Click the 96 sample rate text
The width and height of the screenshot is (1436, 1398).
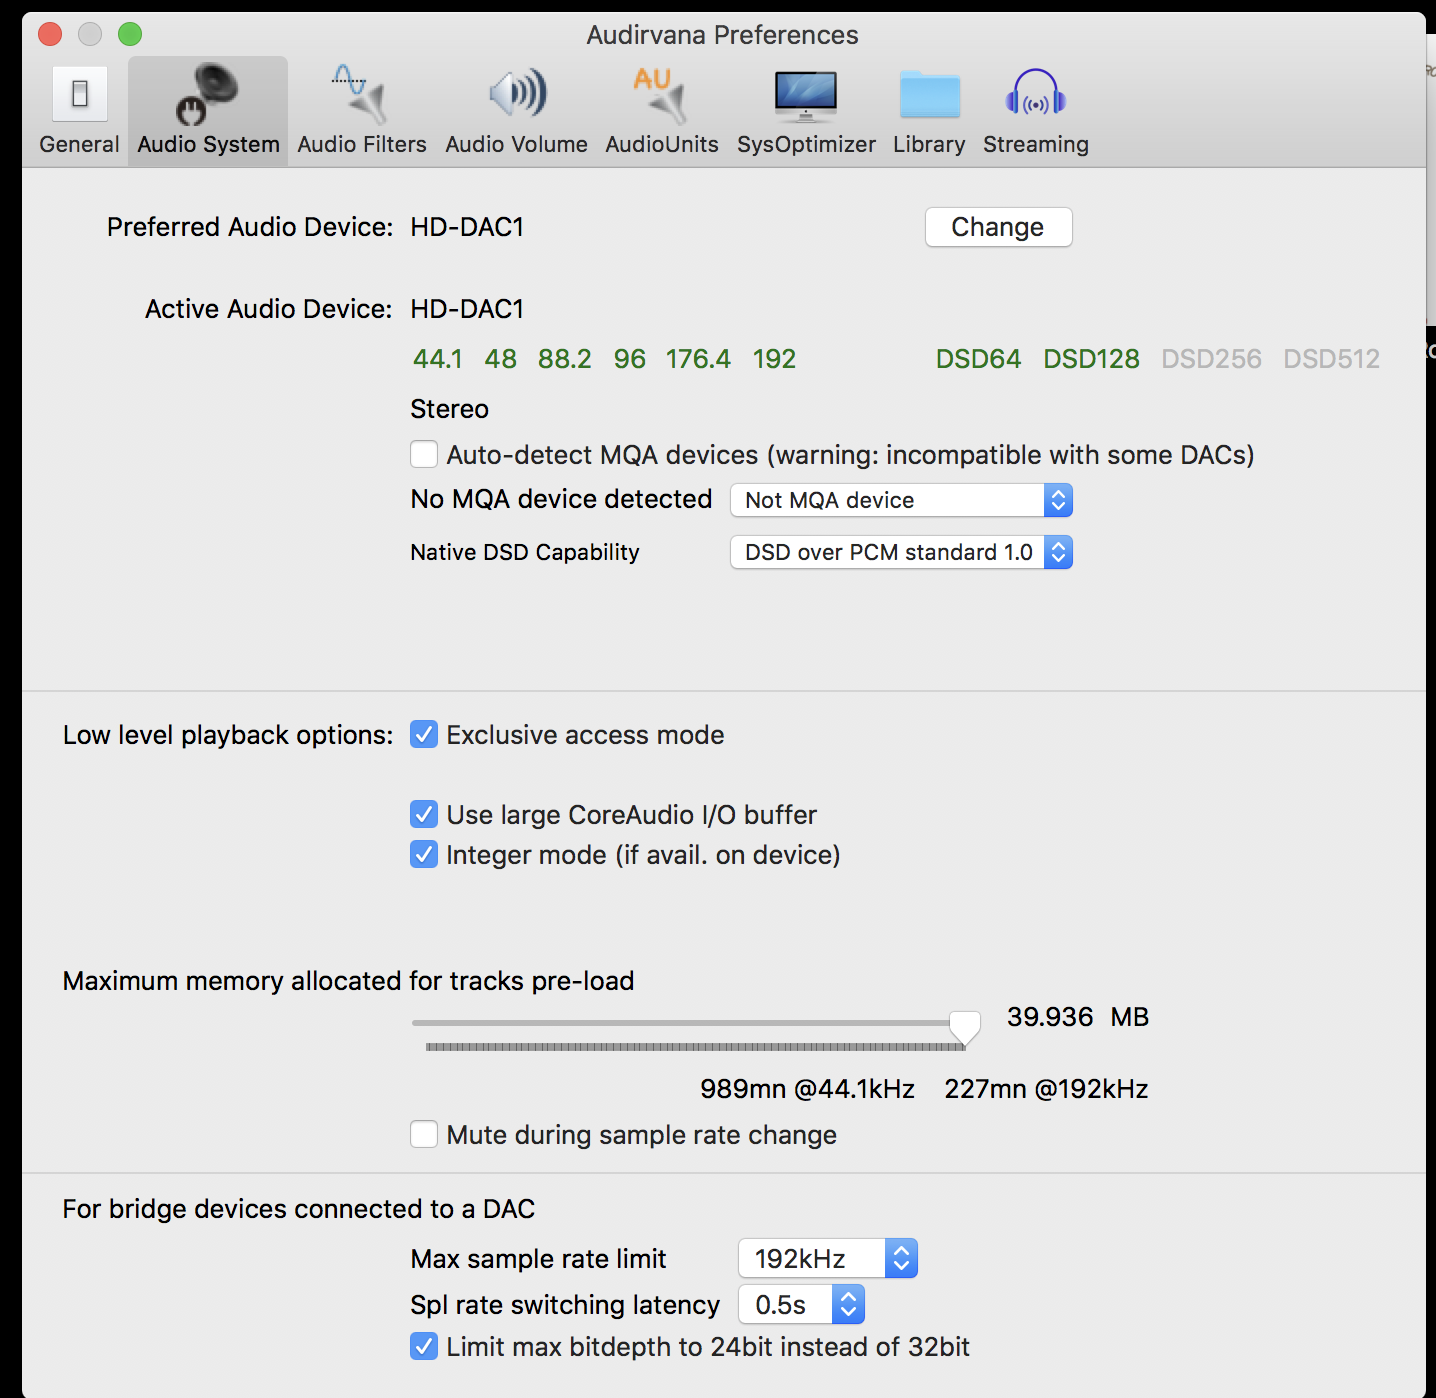click(630, 359)
